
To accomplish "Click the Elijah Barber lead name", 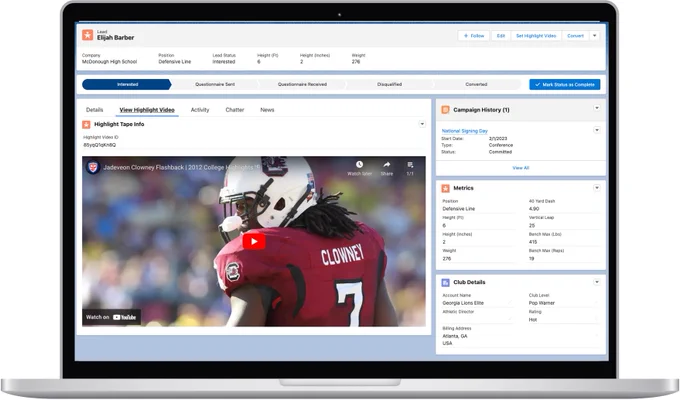I will pyautogui.click(x=115, y=38).
